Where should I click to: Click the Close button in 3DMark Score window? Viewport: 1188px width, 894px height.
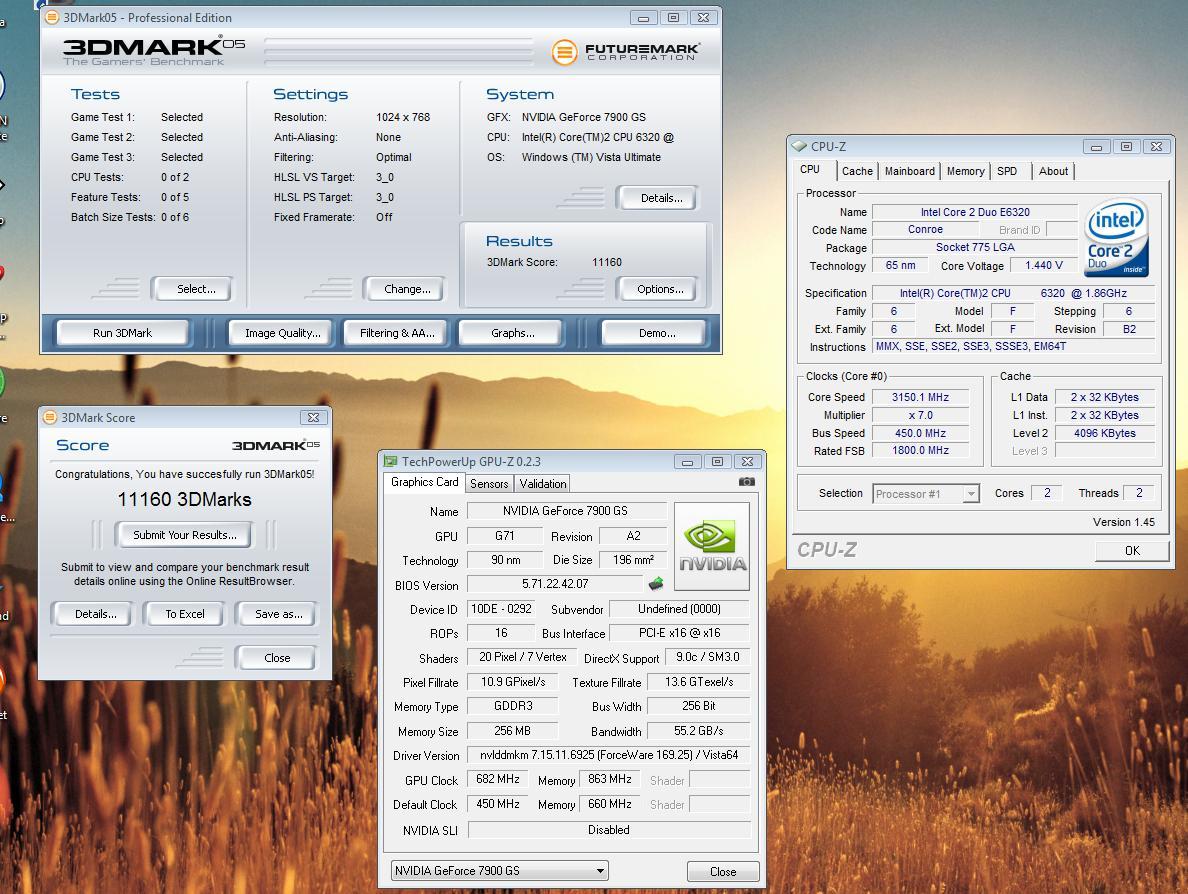click(x=277, y=658)
